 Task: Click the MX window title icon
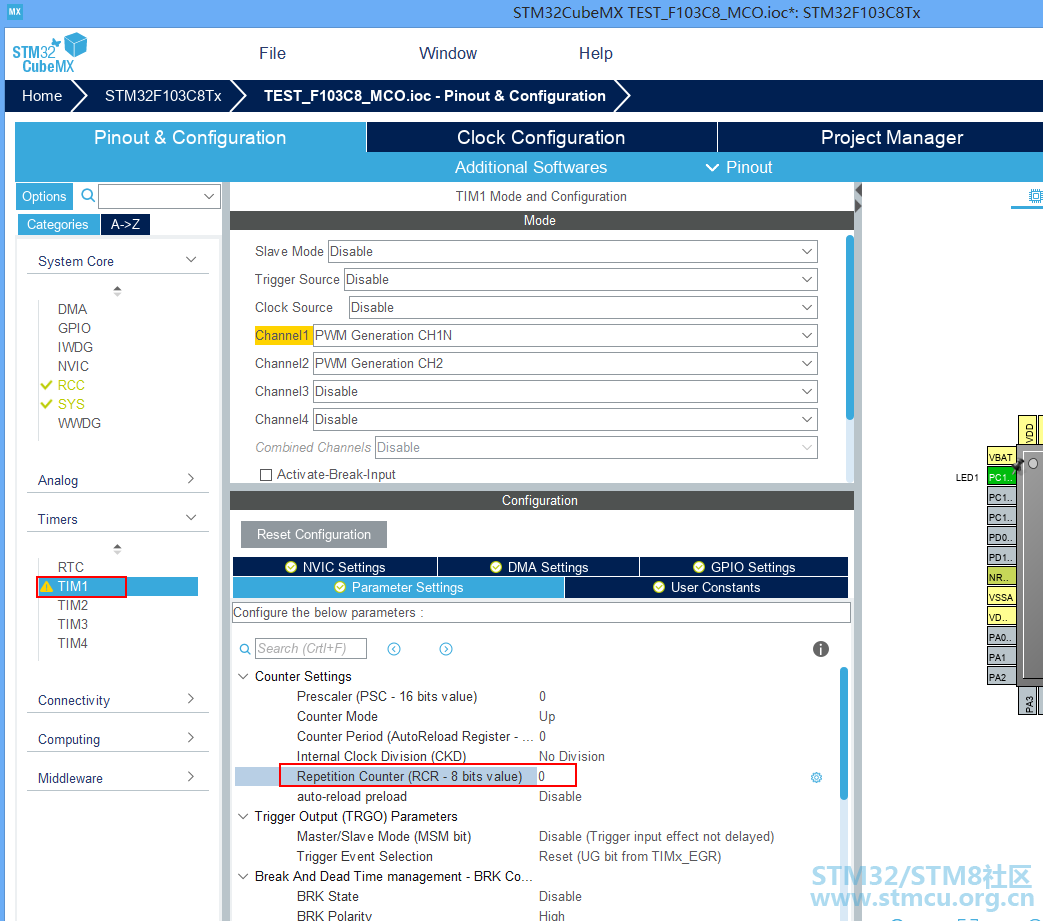[15, 11]
